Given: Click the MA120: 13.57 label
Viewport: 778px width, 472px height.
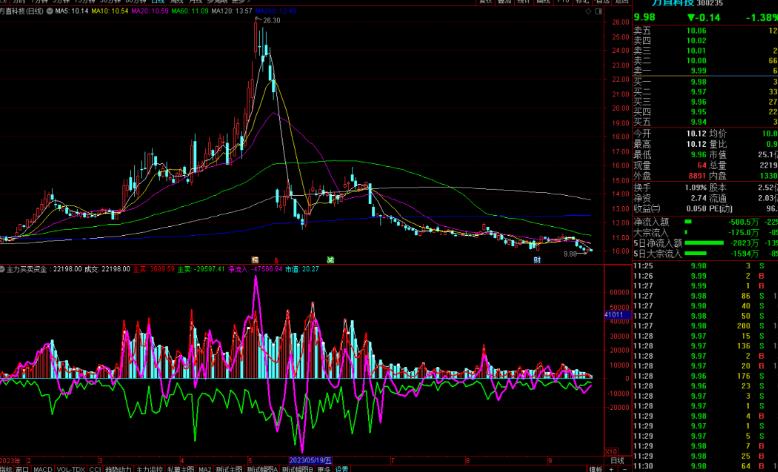Looking at the screenshot, I should point(232,11).
